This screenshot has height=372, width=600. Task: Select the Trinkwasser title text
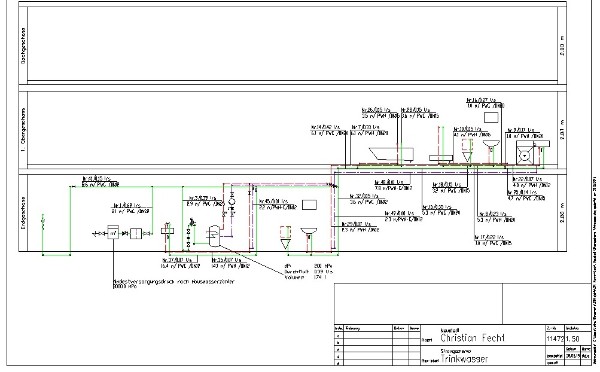click(464, 359)
